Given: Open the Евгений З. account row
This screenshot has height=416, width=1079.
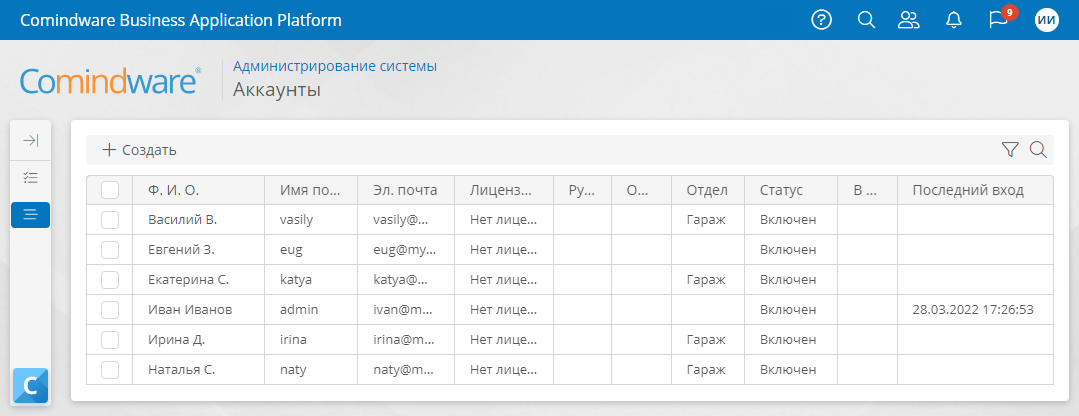Looking at the screenshot, I should (570, 250).
